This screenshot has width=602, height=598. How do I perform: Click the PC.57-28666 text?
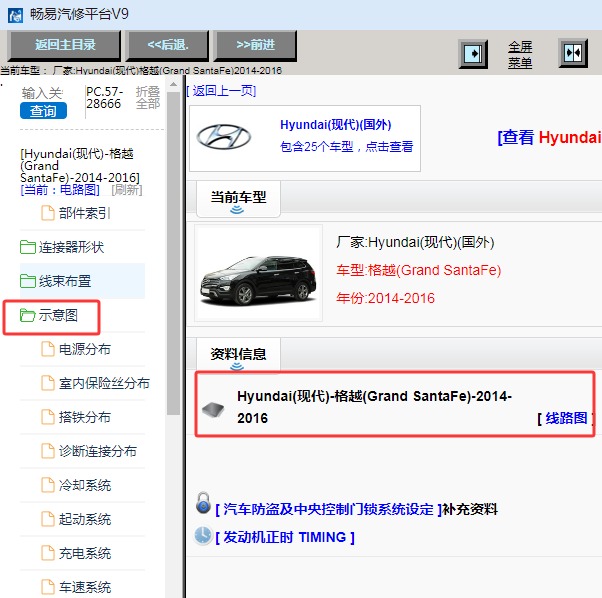coord(104,97)
